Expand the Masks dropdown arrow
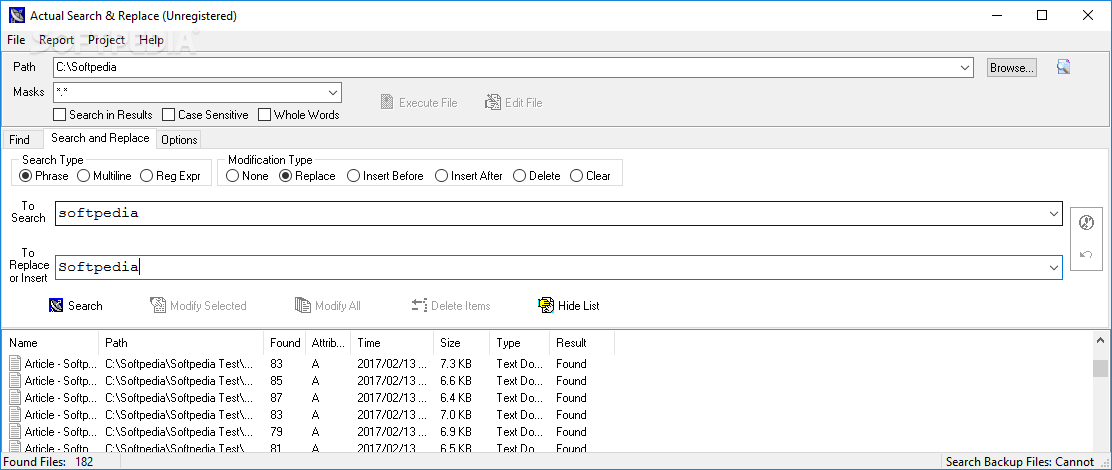The image size is (1112, 470). pyautogui.click(x=333, y=93)
